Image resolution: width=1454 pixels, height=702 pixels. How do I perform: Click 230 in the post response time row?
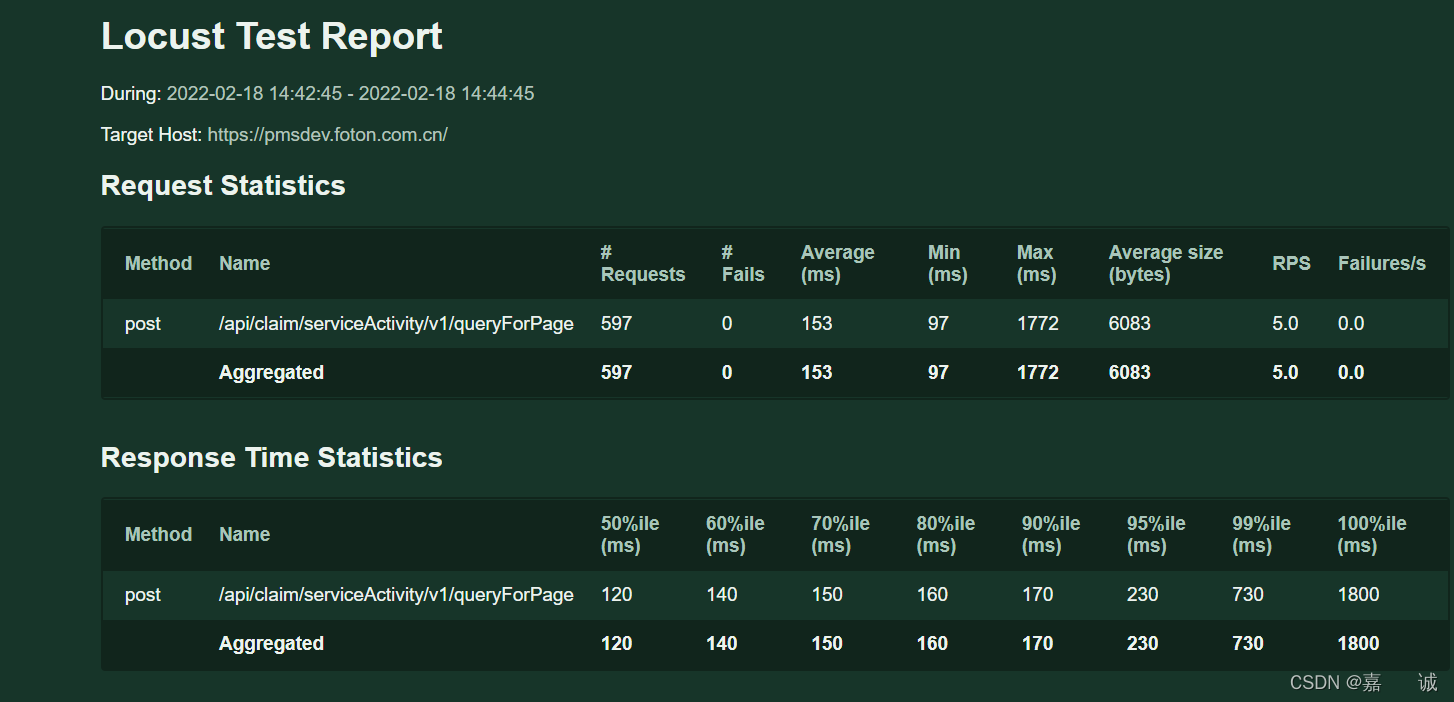pyautogui.click(x=1143, y=595)
